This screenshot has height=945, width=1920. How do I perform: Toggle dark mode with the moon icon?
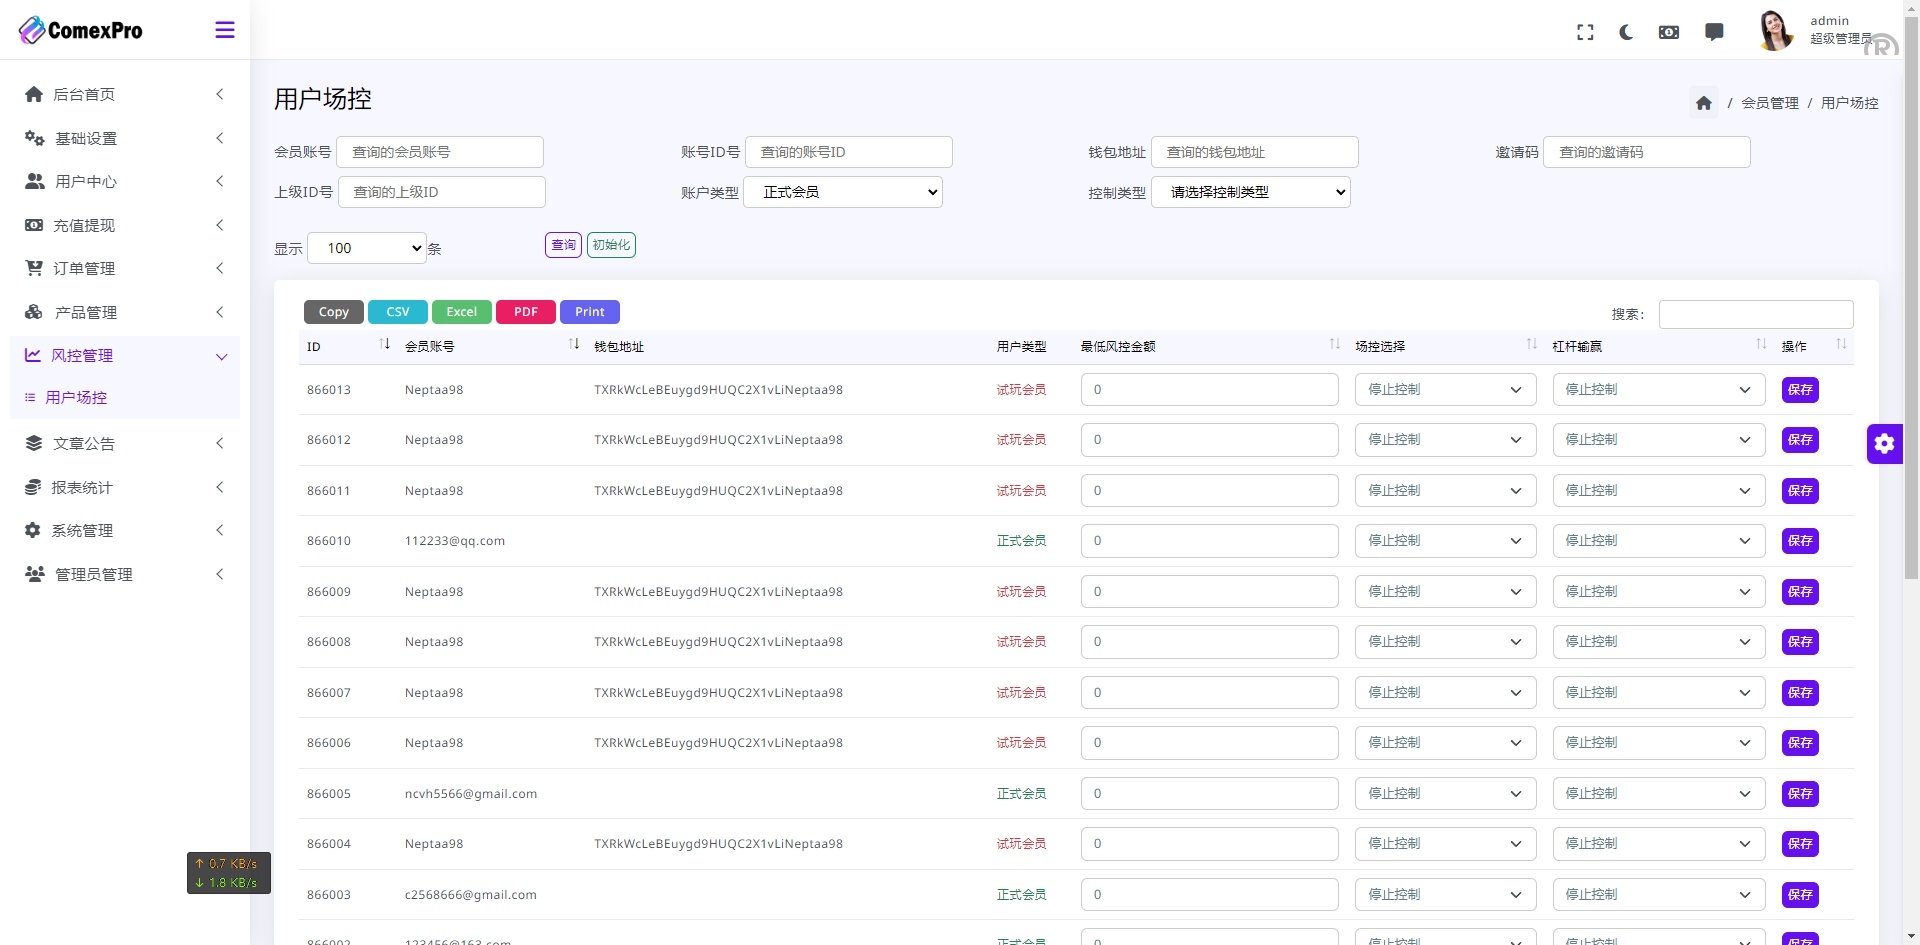click(x=1625, y=31)
